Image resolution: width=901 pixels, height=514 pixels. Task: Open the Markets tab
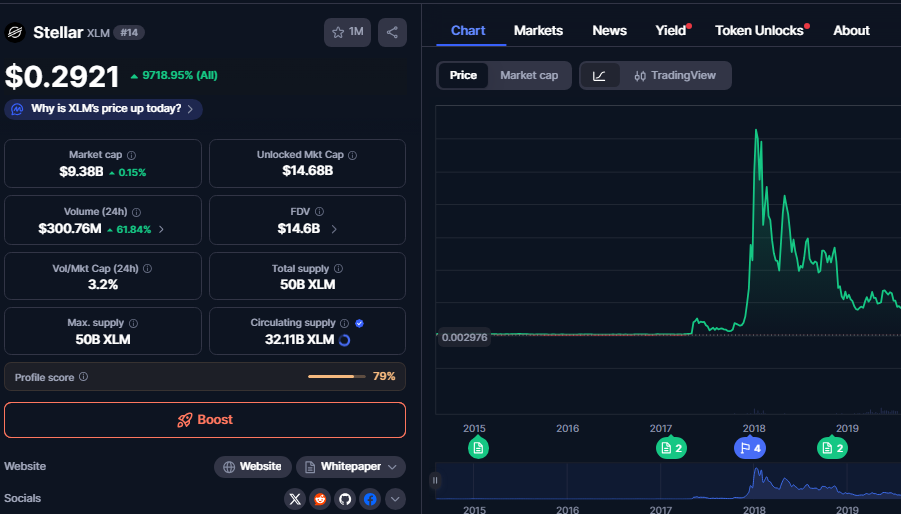tap(538, 30)
